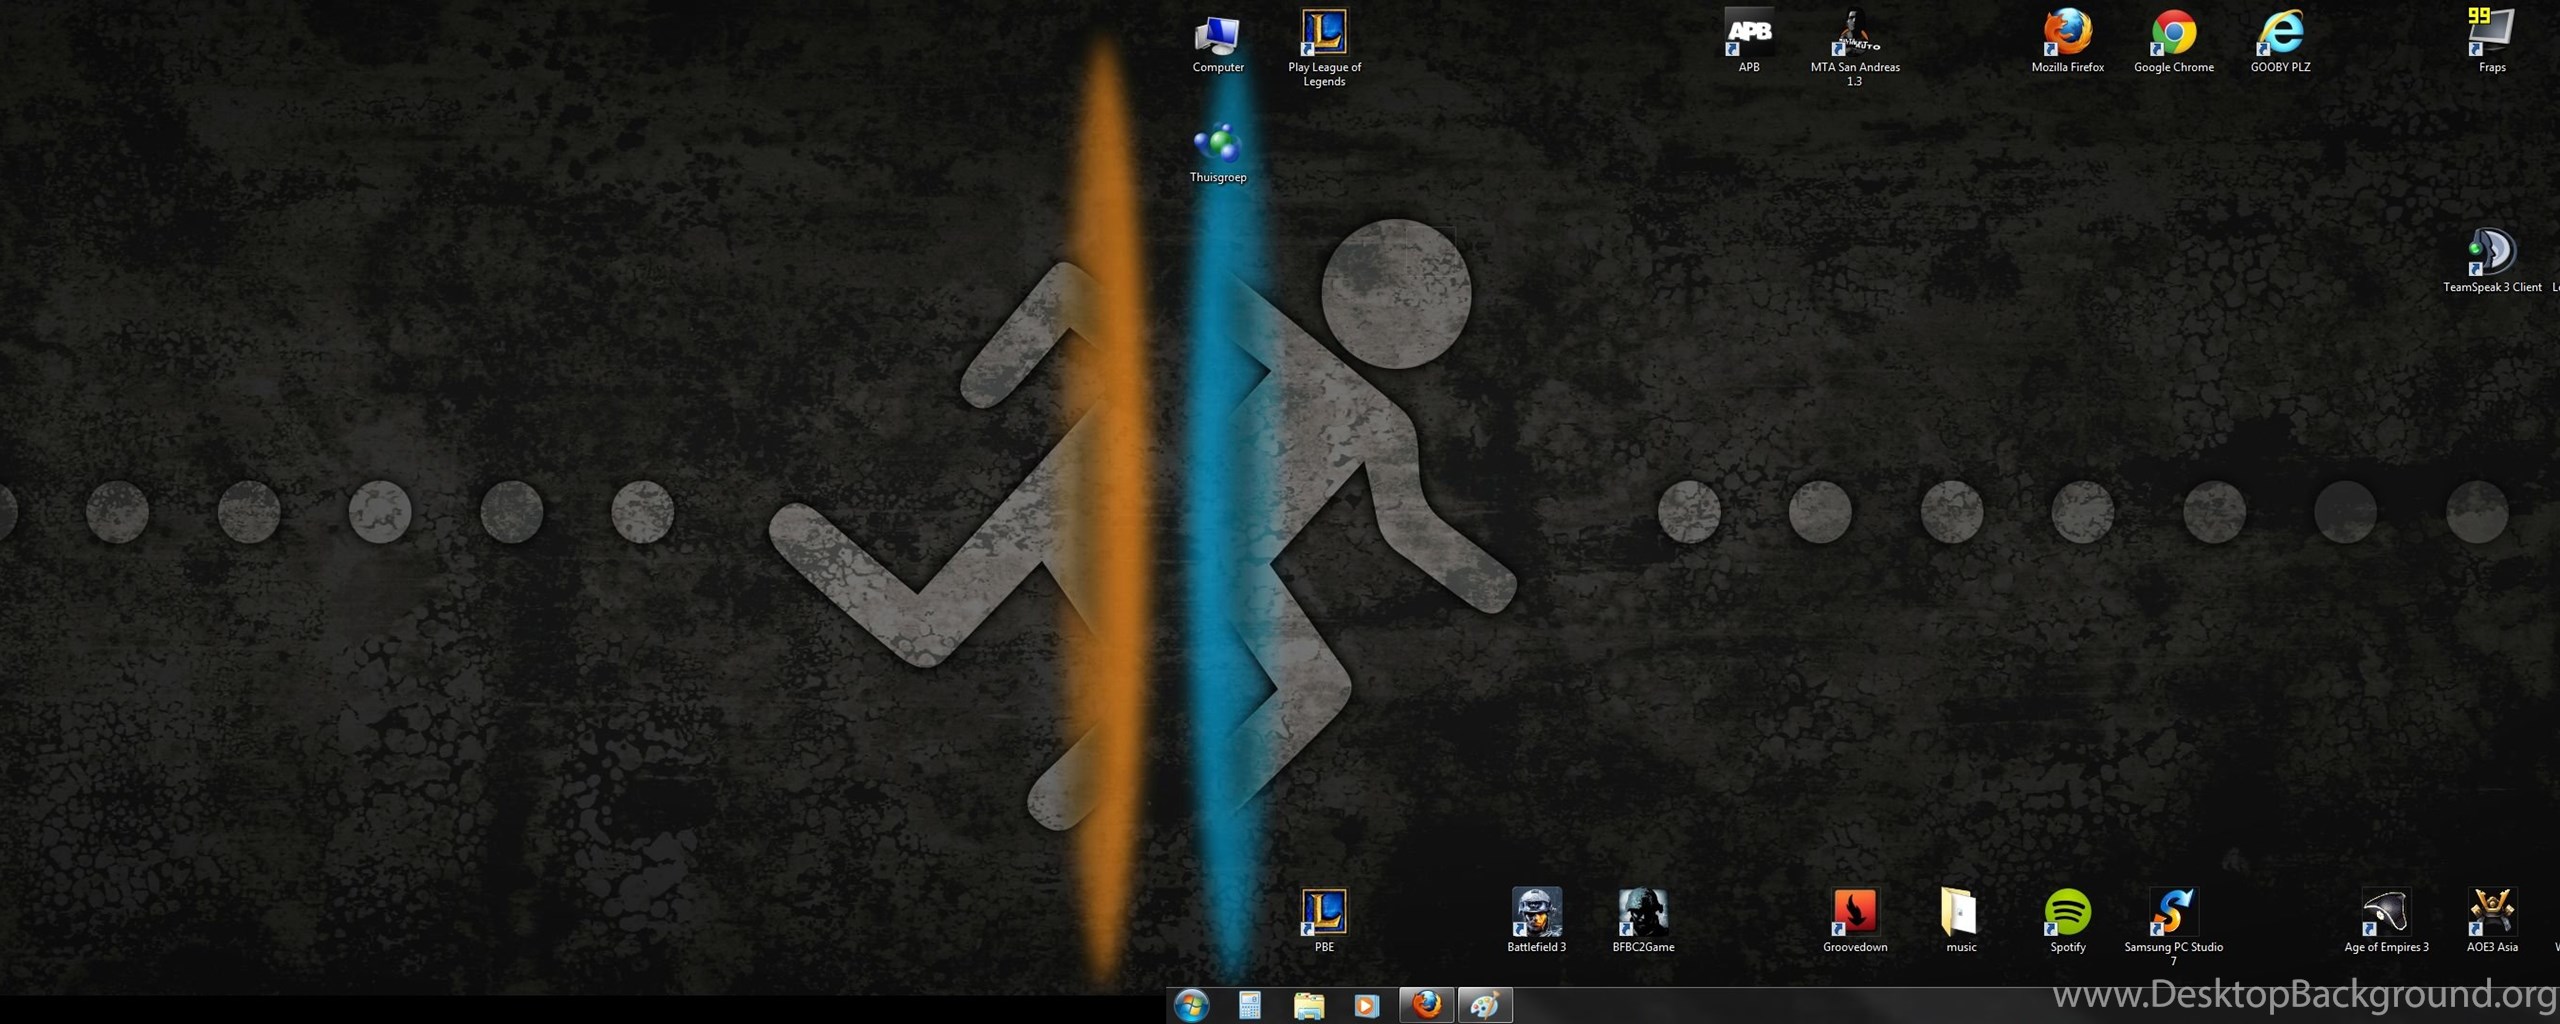Open Windows Explorer from the taskbar
The width and height of the screenshot is (2560, 1024).
1308,1005
